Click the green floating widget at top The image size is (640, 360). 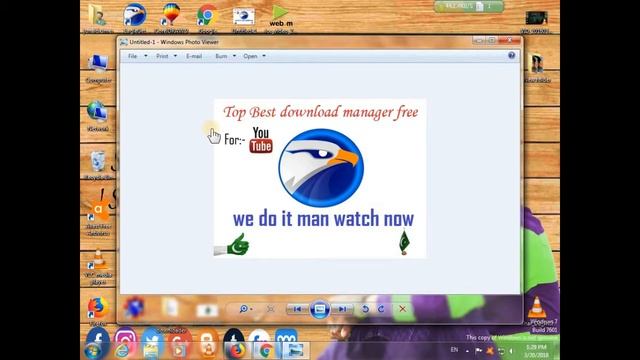469,6
